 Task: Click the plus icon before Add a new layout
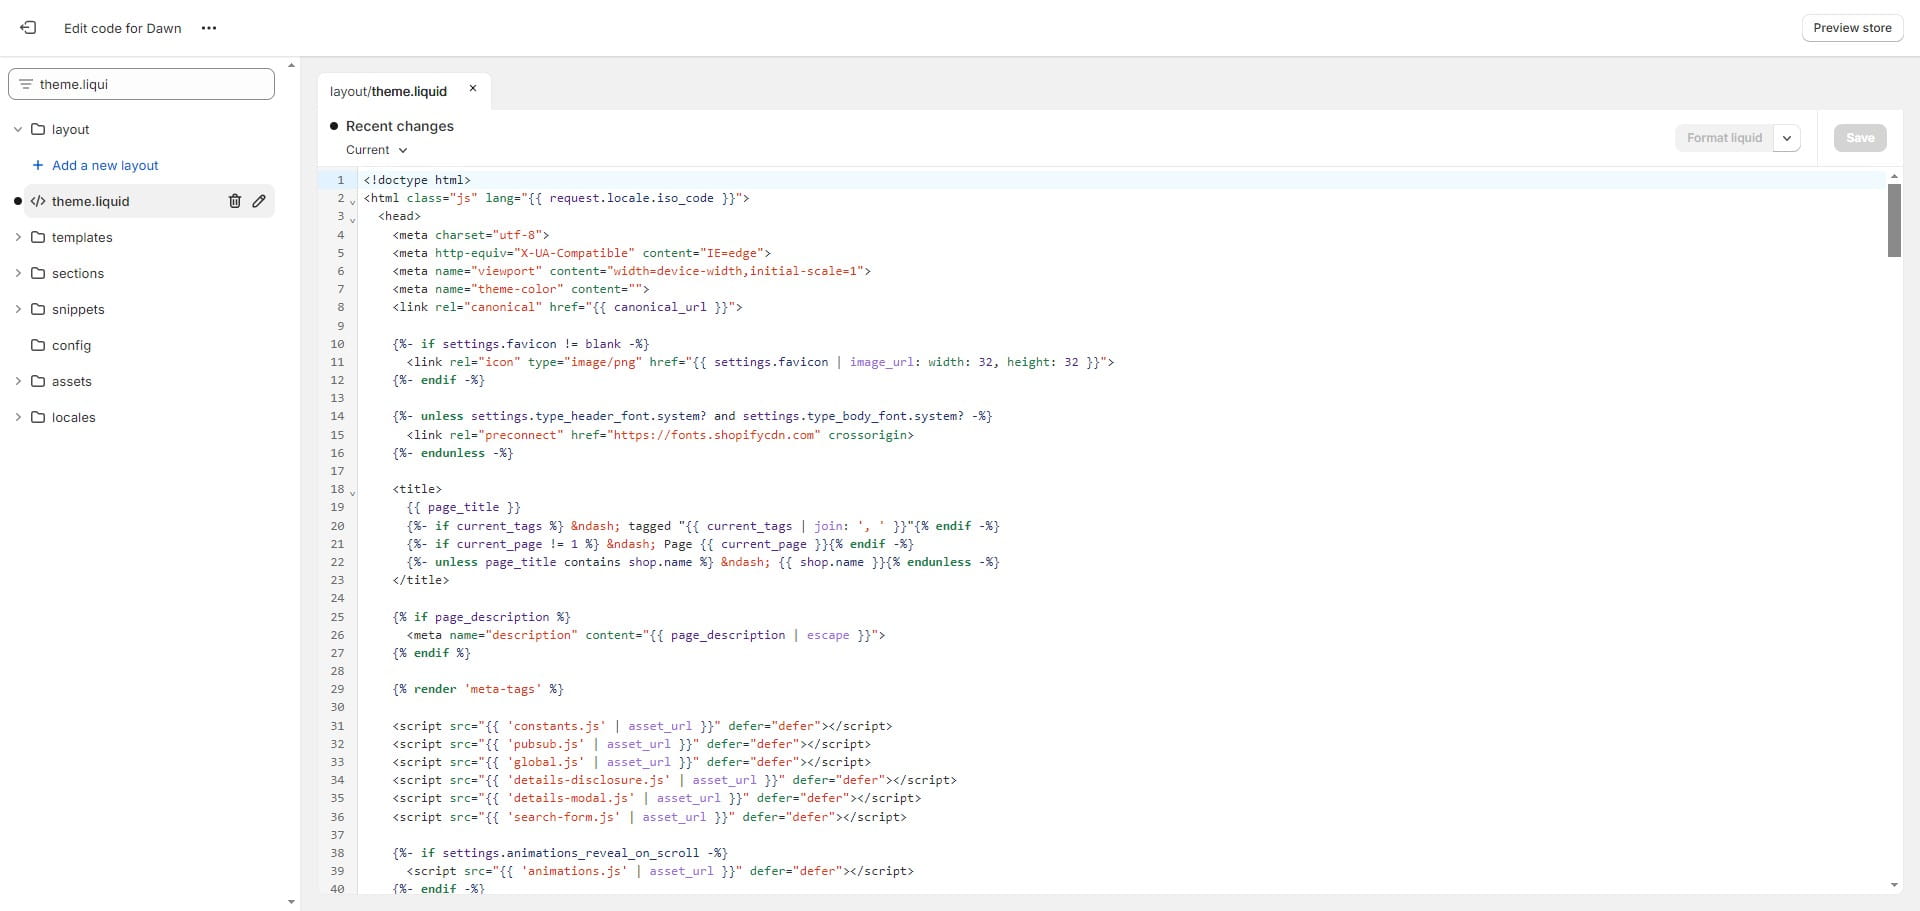[x=37, y=165]
